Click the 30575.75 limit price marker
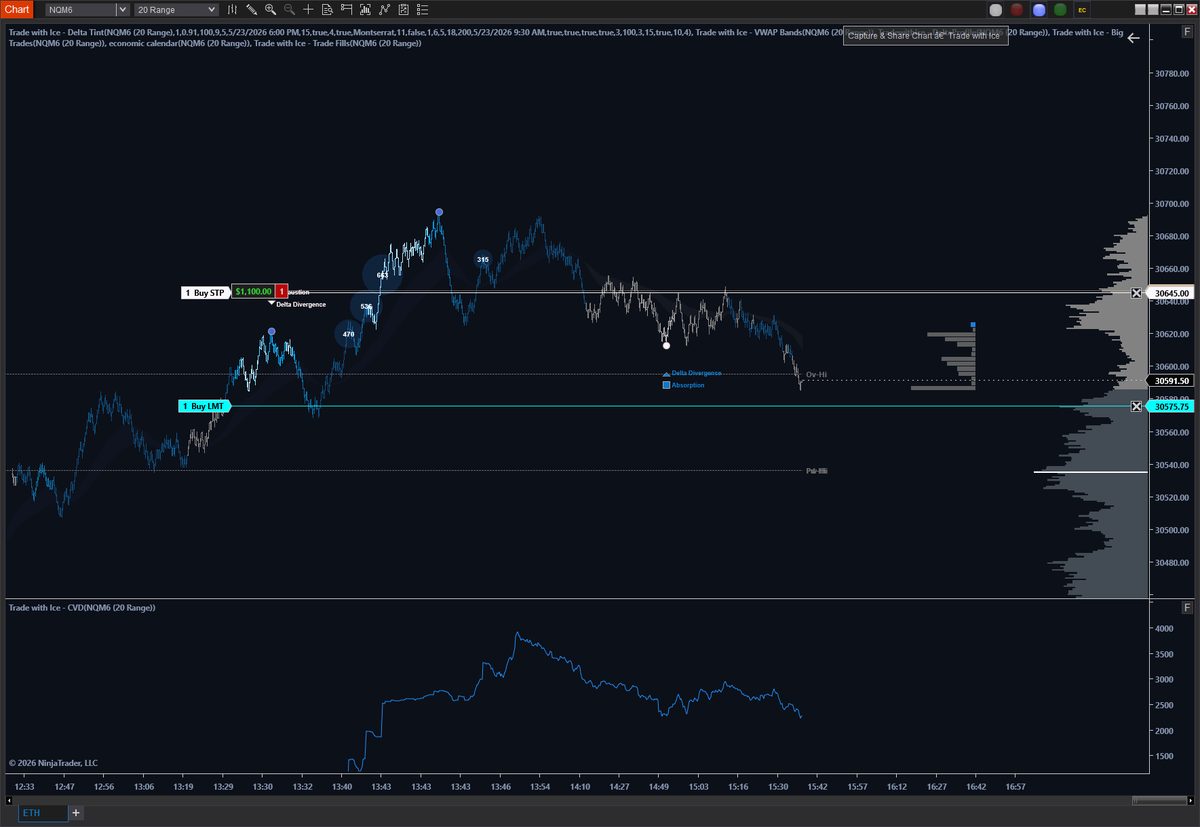1200x827 pixels. click(x=1171, y=407)
